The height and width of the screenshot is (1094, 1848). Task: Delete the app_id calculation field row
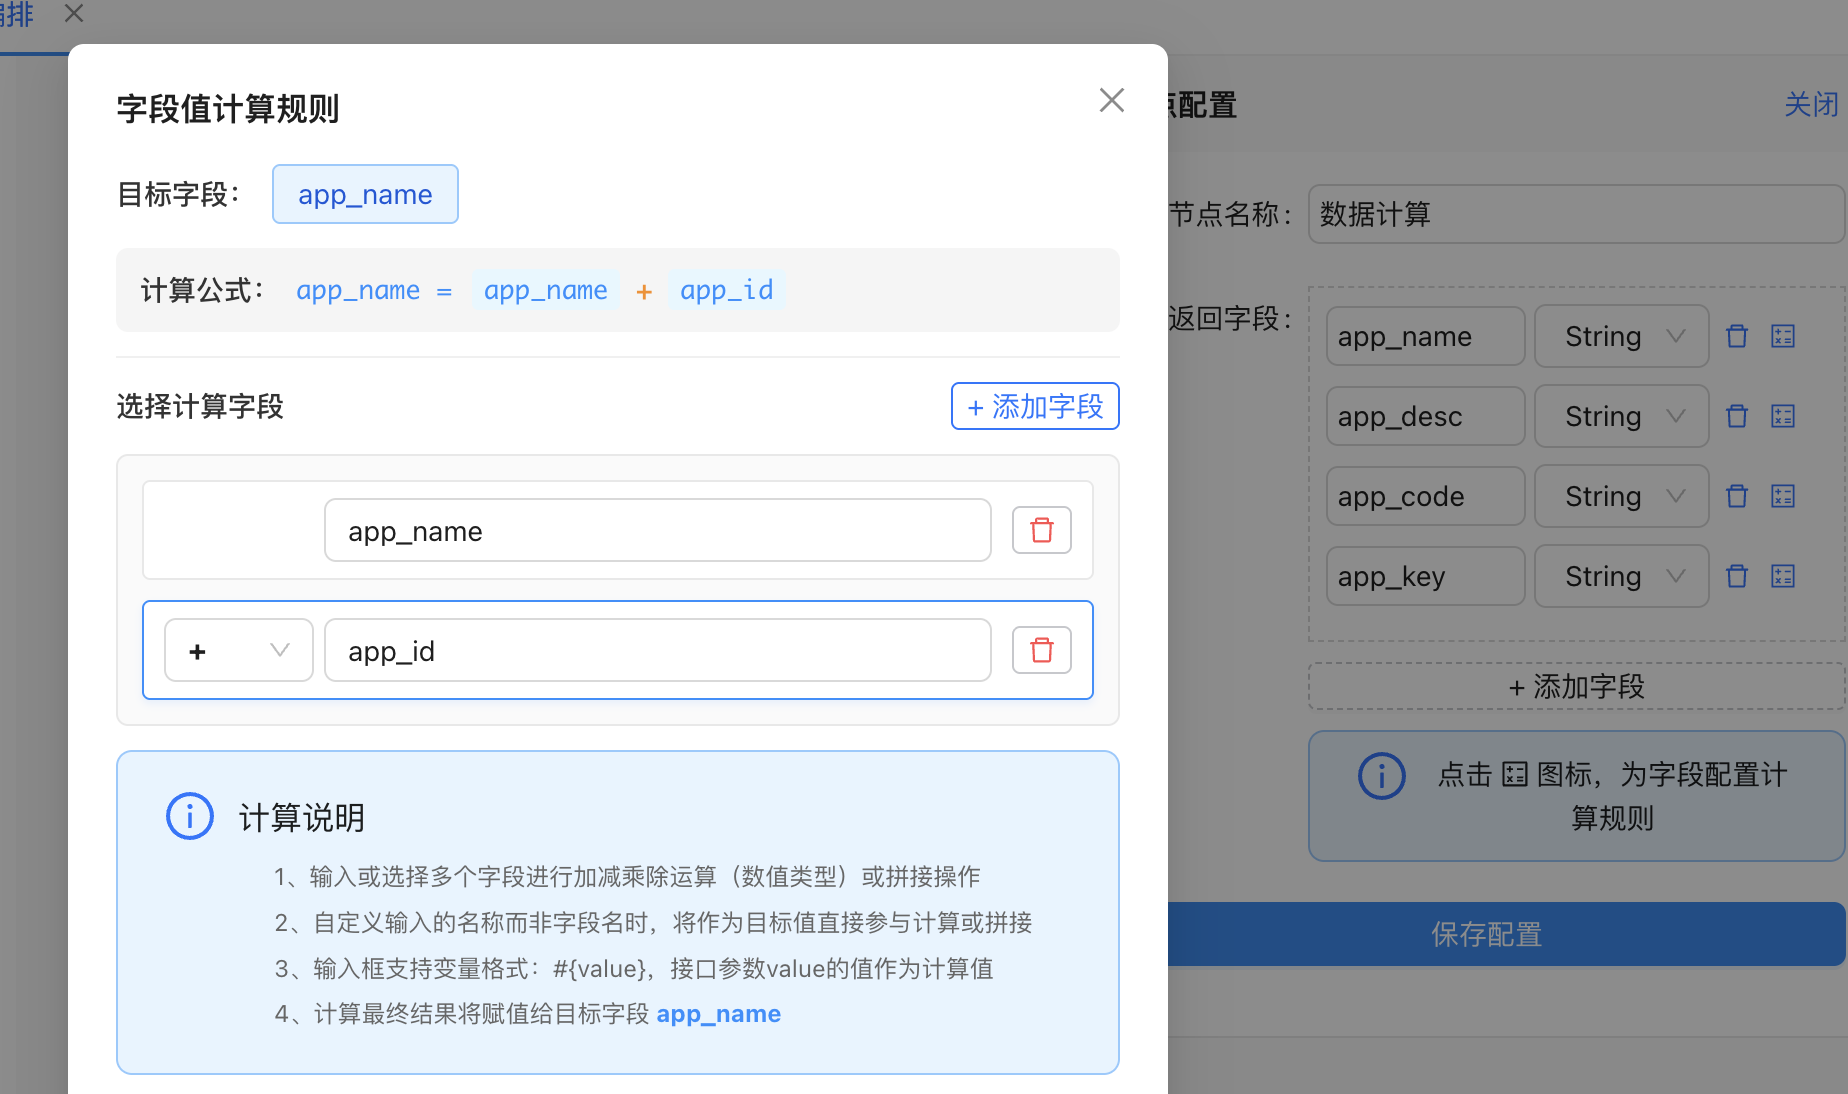[x=1041, y=650]
